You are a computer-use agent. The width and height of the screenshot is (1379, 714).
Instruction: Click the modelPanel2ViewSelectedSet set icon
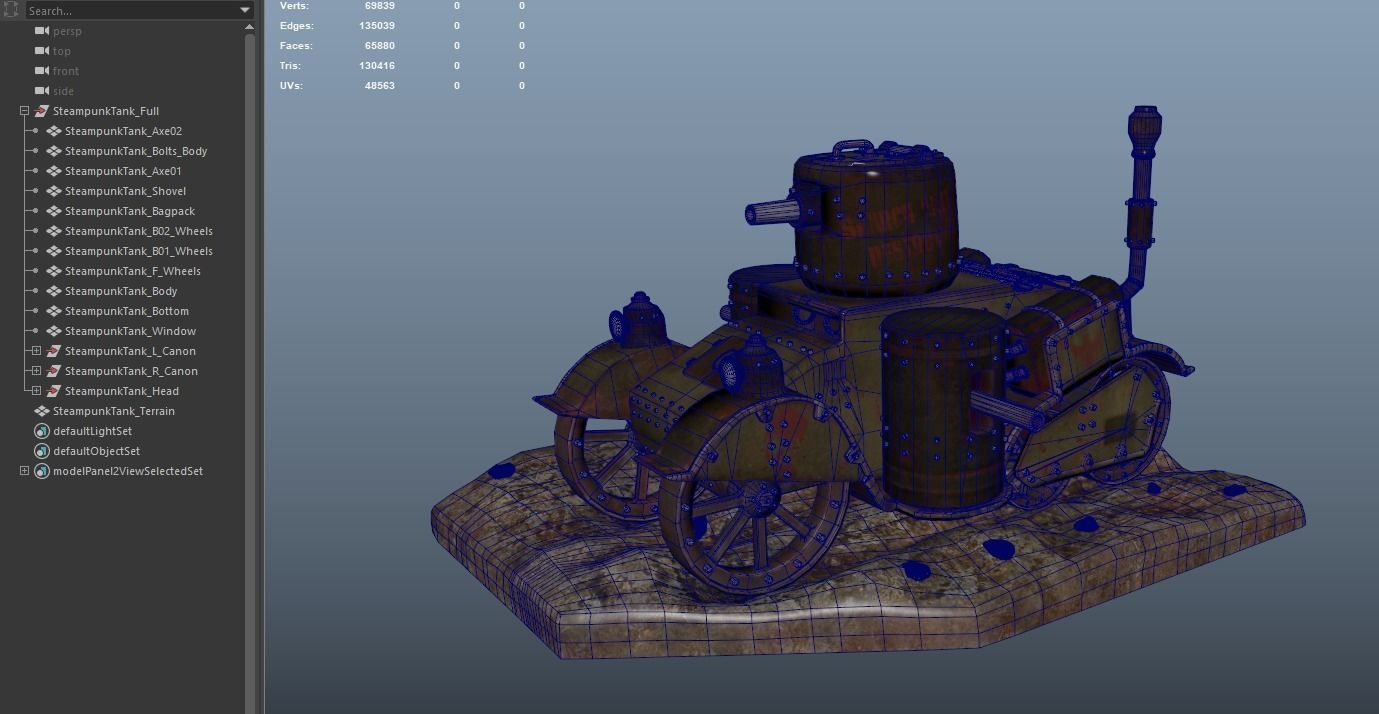coord(41,471)
